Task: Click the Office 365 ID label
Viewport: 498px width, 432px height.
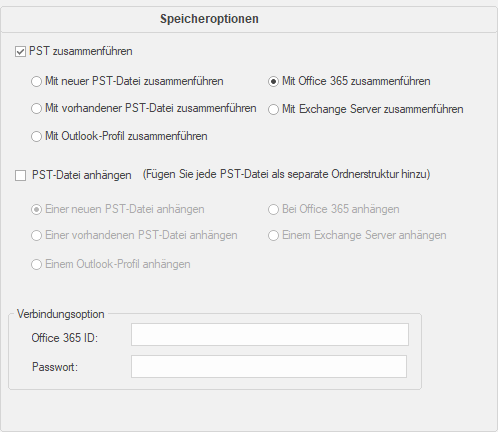Action: (65, 338)
